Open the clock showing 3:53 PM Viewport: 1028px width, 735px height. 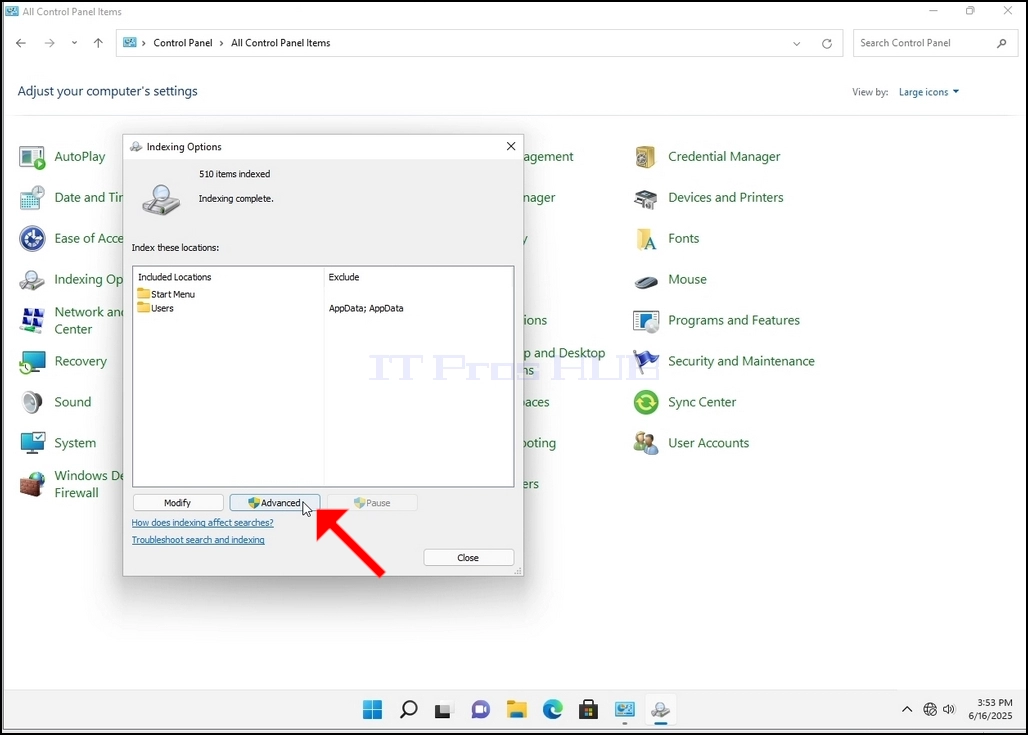pyautogui.click(x=991, y=709)
